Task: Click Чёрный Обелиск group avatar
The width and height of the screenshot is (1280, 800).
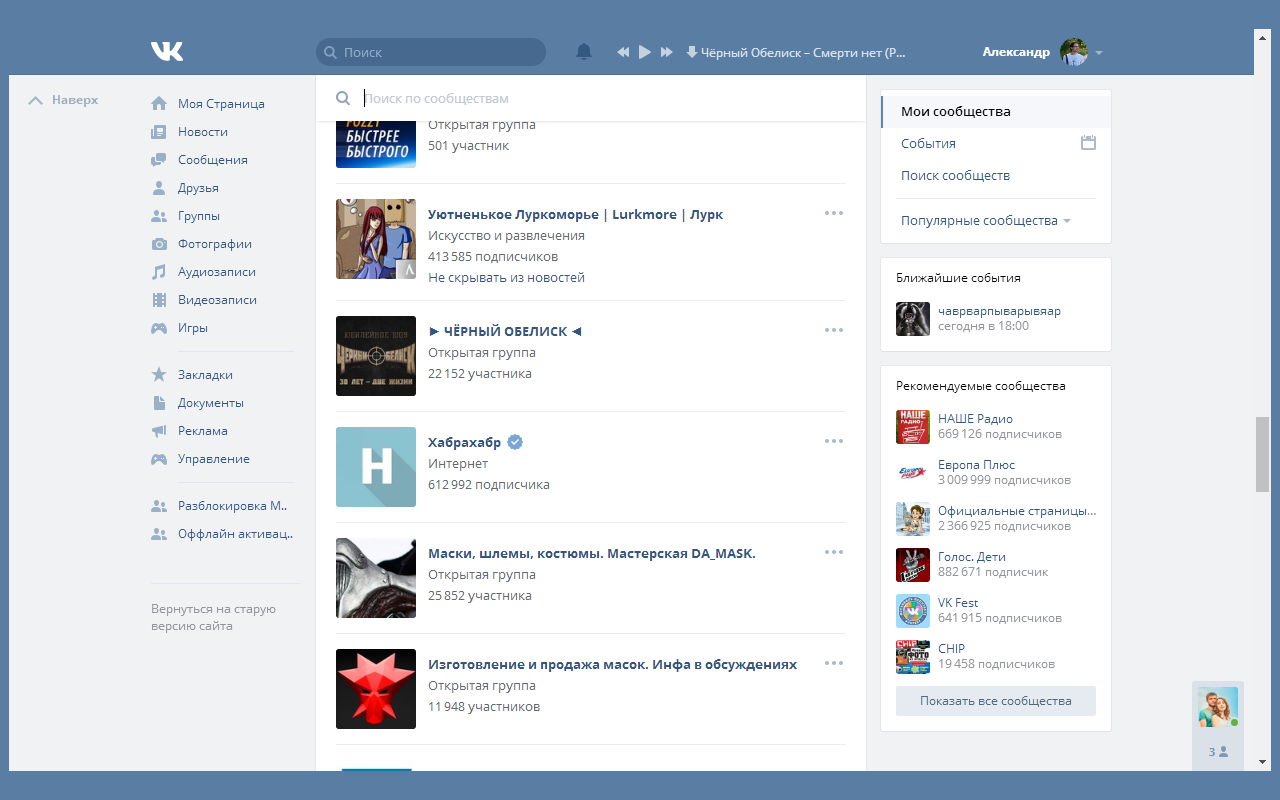Action: point(376,356)
